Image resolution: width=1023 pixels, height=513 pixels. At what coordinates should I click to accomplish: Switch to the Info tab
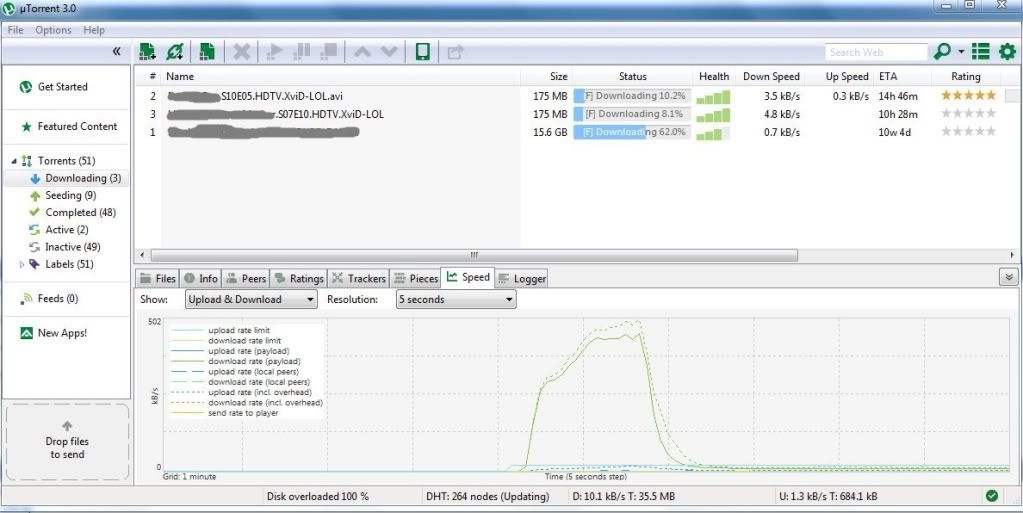[200, 278]
